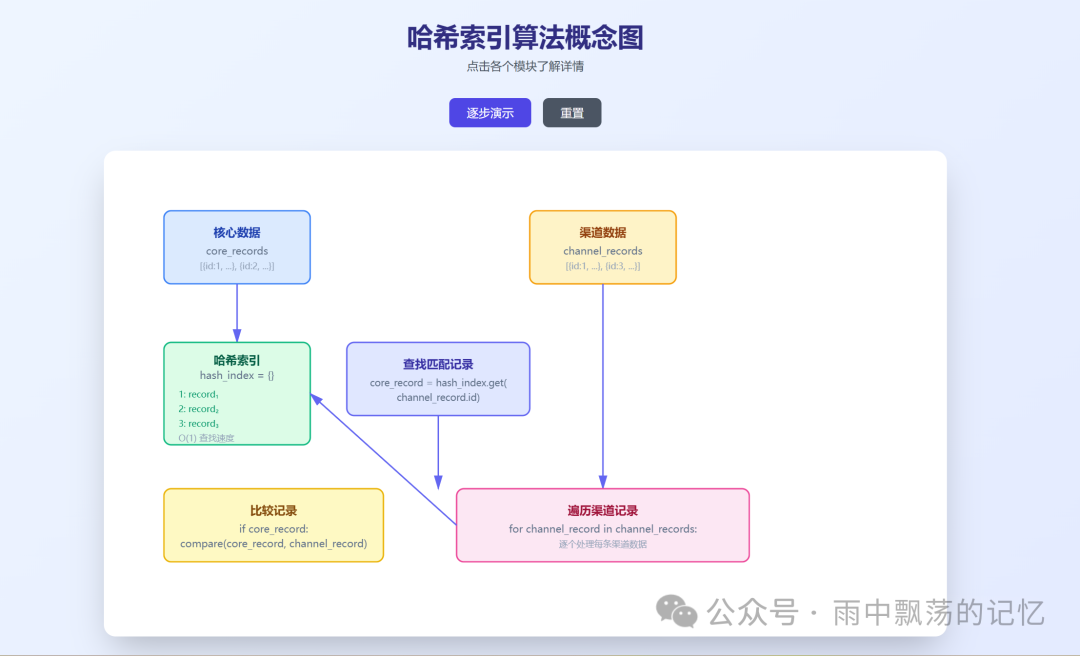Click the 1: record₁ entry in hash index
Screen dimensions: 1080x656
201,394
